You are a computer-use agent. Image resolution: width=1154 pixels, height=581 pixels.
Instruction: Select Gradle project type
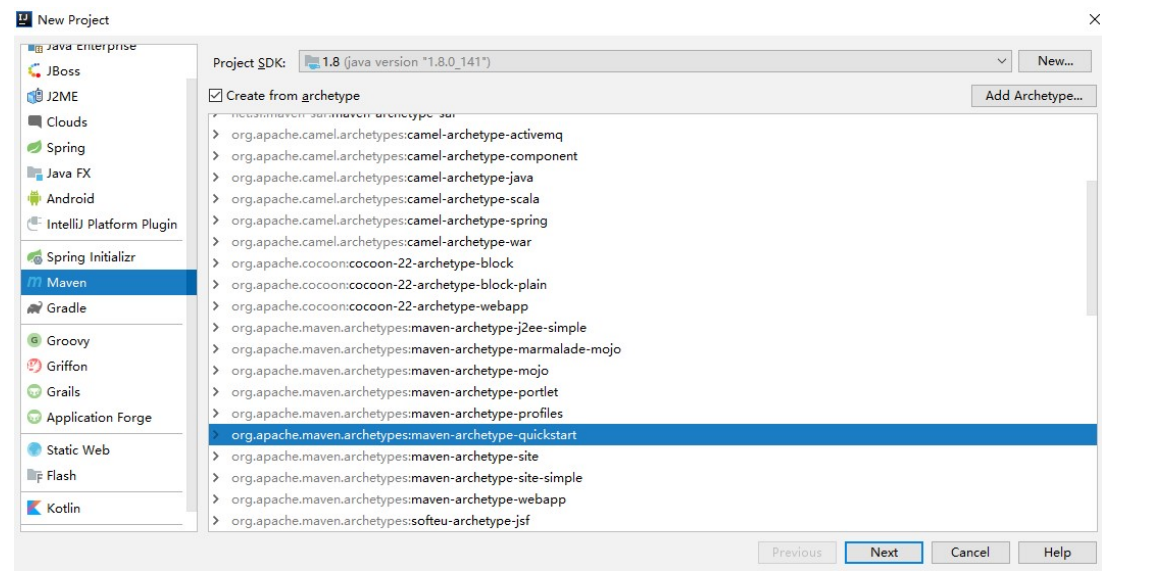[x=104, y=308]
